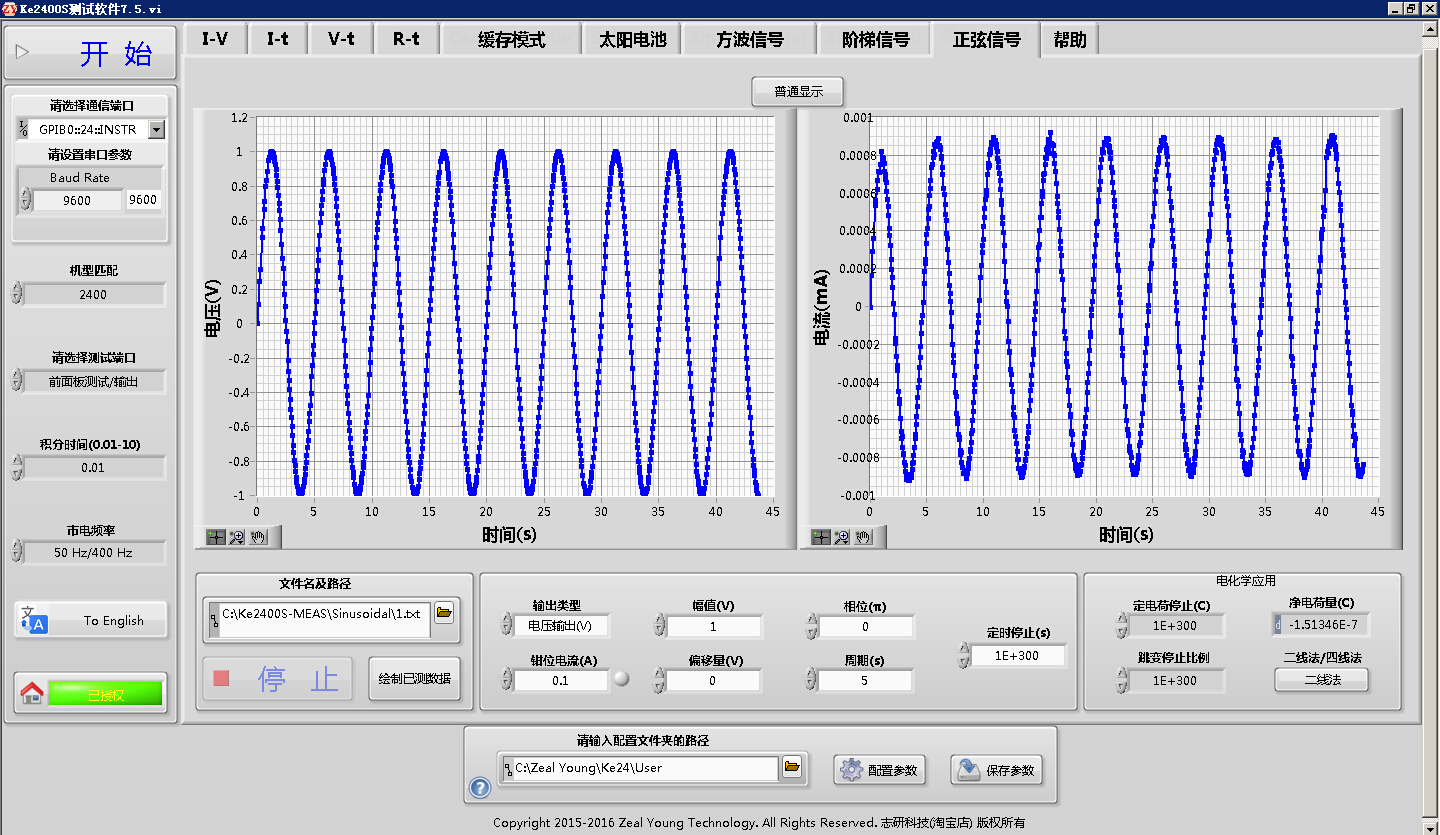The image size is (1440, 835).
Task: Switch to the 太阳电池 tab
Action: pos(632,39)
